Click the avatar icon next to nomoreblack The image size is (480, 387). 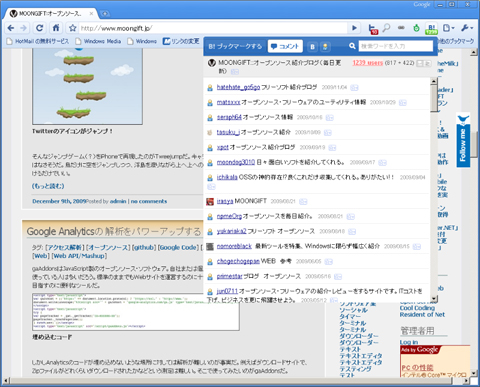[210, 246]
